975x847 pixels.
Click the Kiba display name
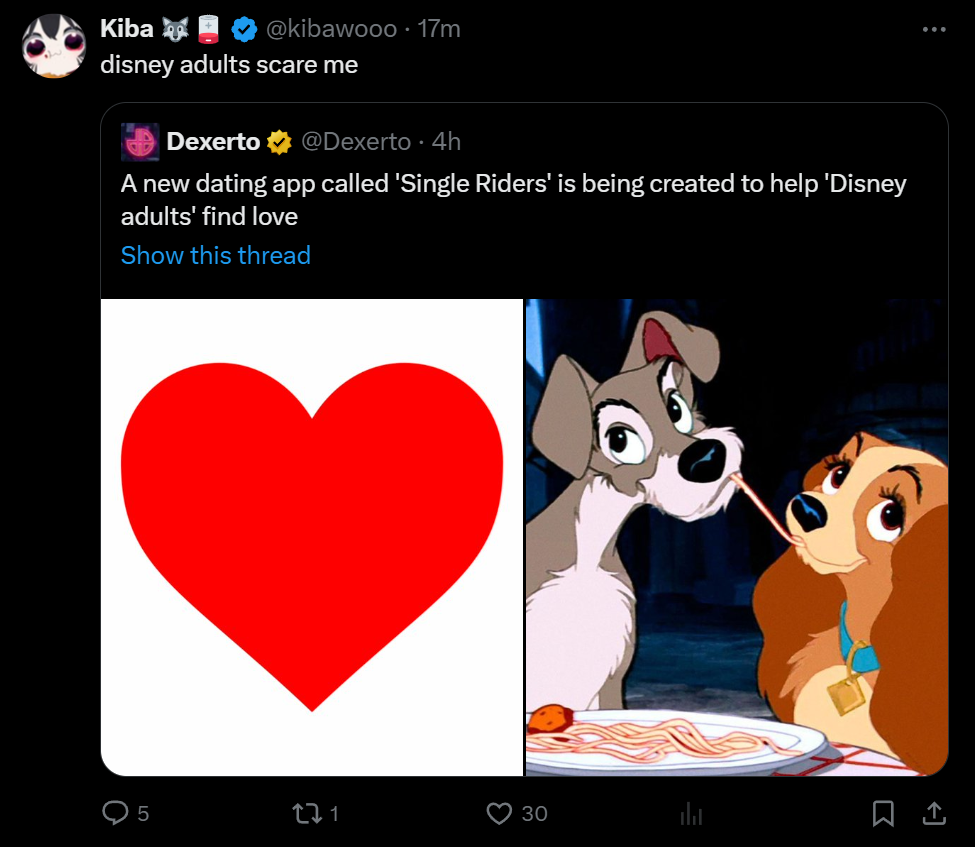pyautogui.click(x=126, y=29)
